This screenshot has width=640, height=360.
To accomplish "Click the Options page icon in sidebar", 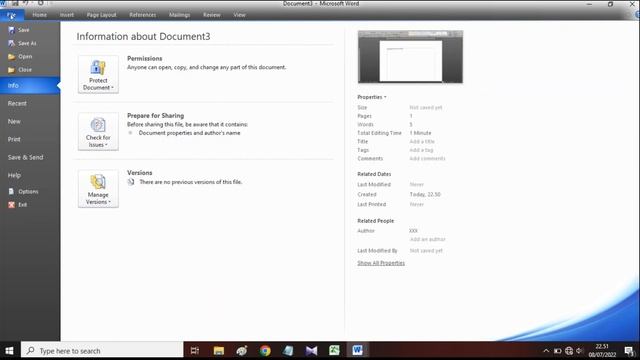I will pos(11,191).
